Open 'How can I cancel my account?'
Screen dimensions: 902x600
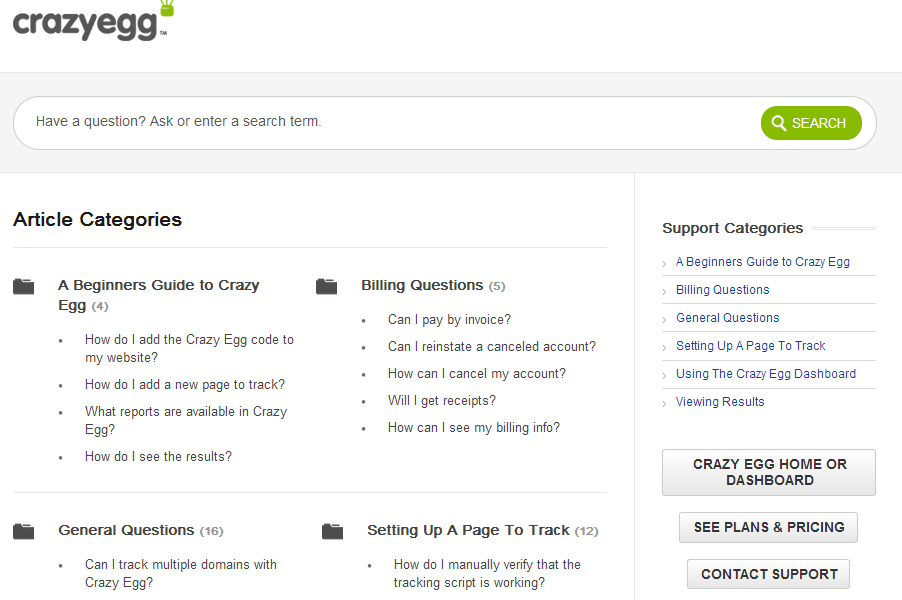coord(477,374)
